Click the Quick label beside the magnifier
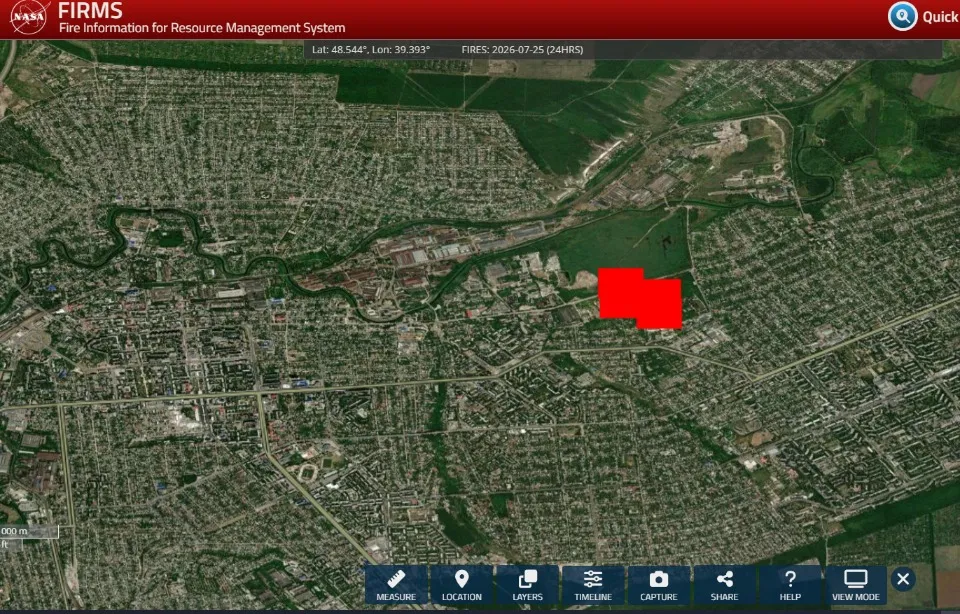Image resolution: width=960 pixels, height=614 pixels. (940, 17)
